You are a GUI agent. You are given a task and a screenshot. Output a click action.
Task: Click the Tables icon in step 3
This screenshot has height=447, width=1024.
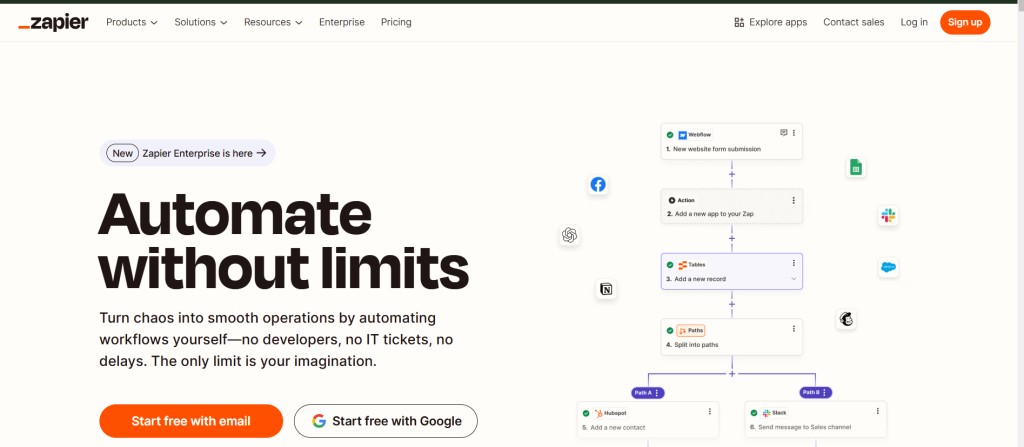tap(682, 265)
